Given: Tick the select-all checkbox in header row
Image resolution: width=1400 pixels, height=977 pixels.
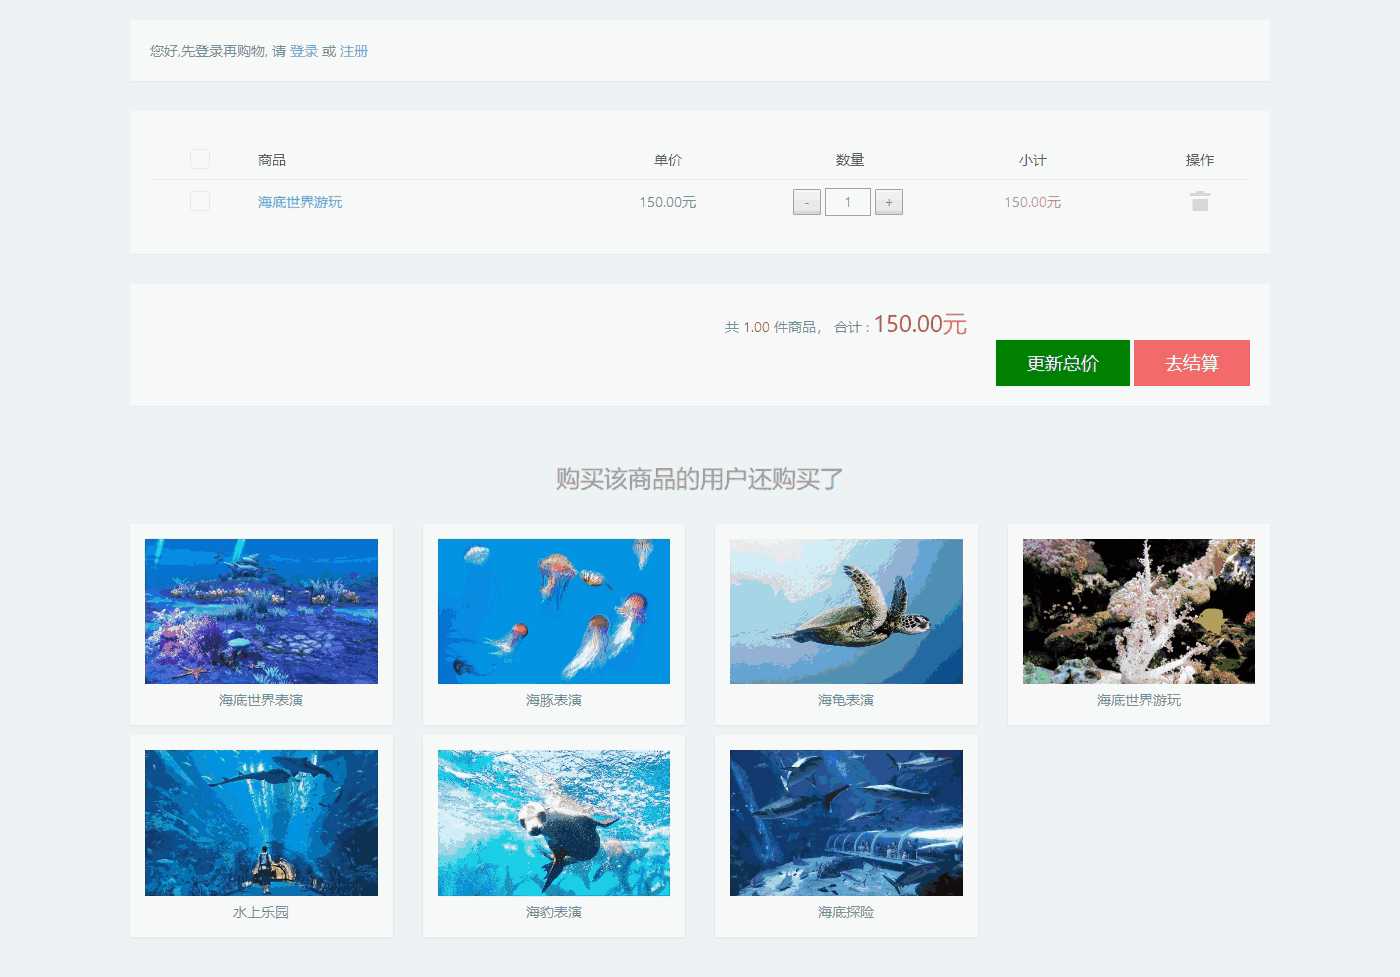Looking at the screenshot, I should 200,159.
